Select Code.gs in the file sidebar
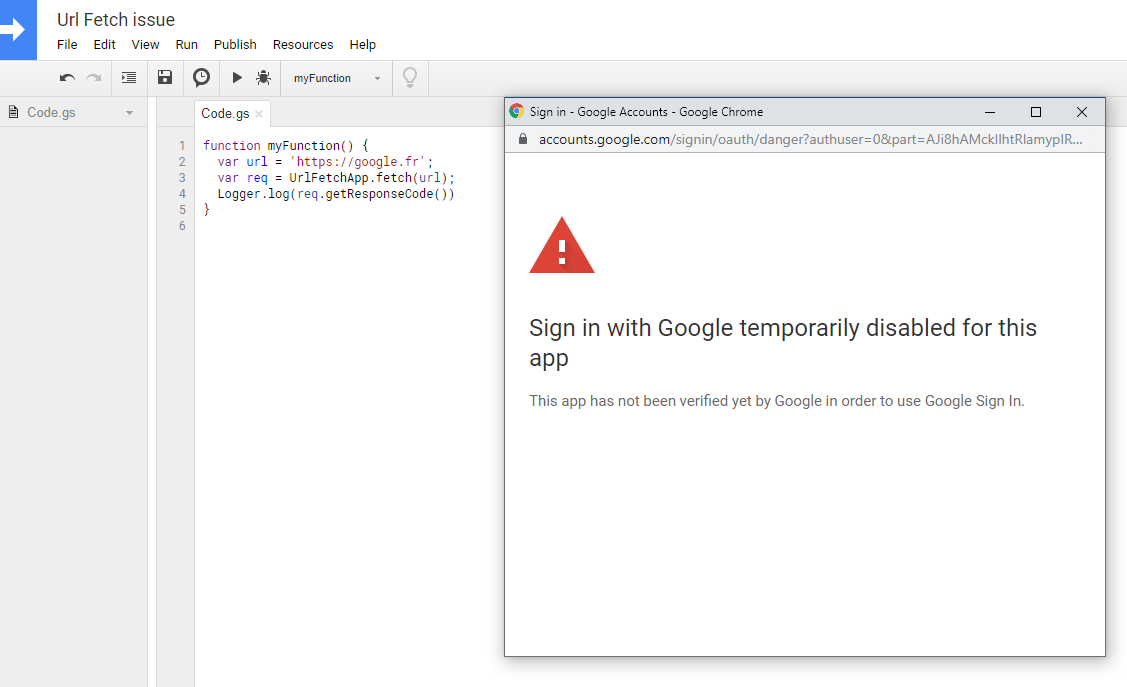Viewport: 1127px width, 687px height. pos(51,113)
